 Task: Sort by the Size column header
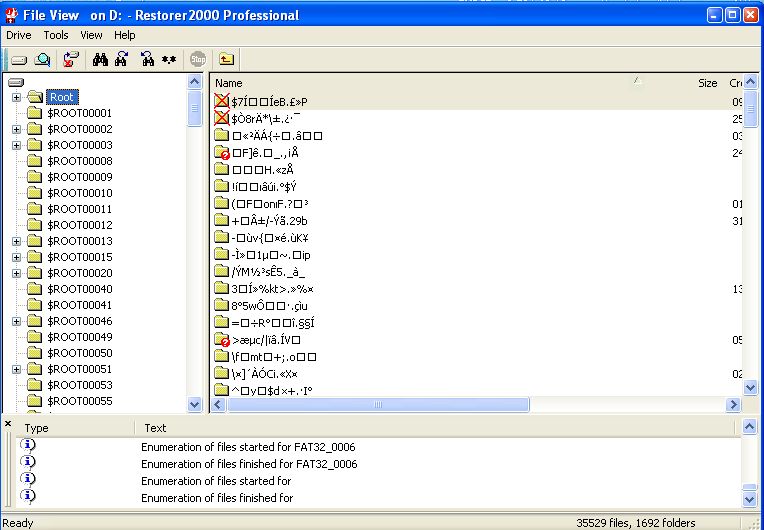tap(707, 83)
